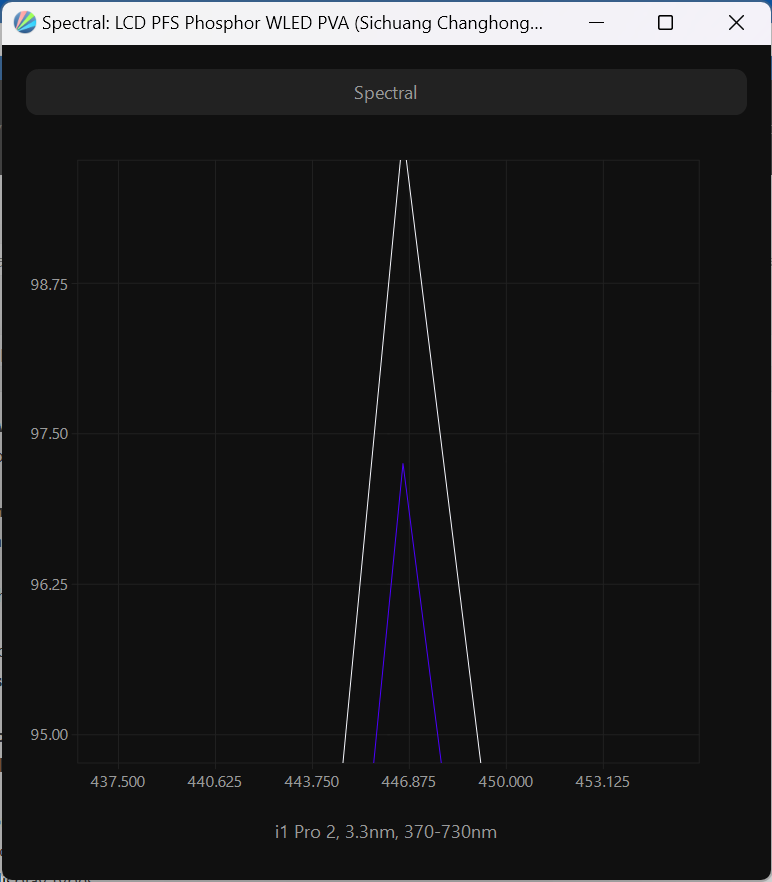772x882 pixels.
Task: Click the 443.750 x-axis label
Action: tap(312, 782)
